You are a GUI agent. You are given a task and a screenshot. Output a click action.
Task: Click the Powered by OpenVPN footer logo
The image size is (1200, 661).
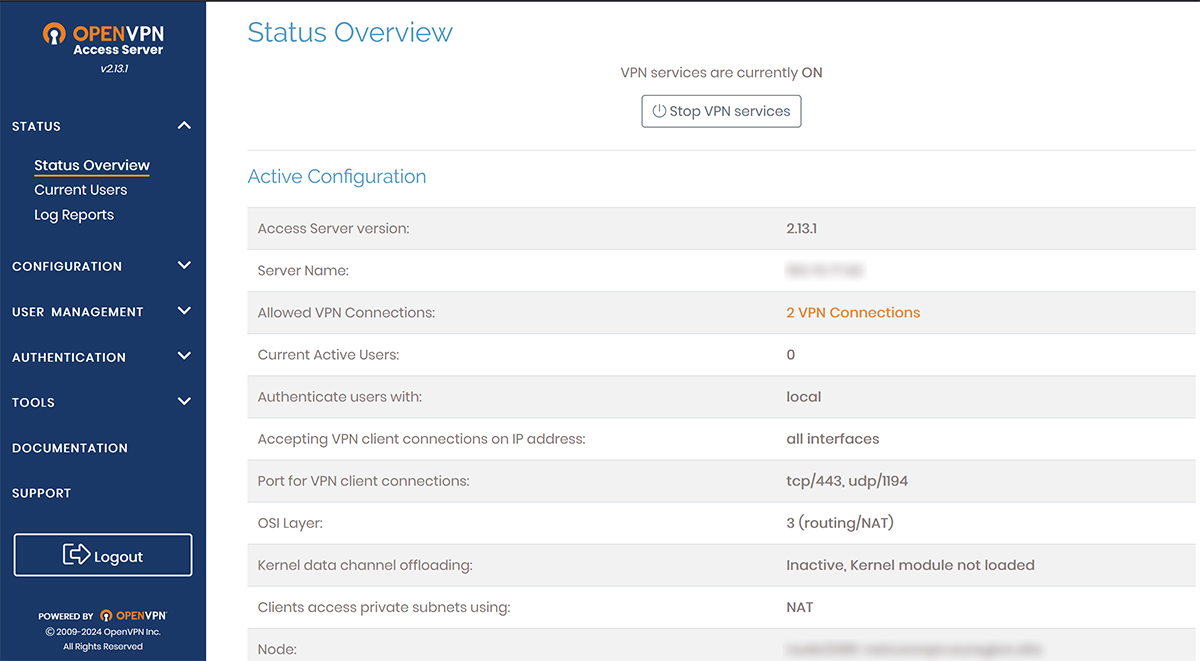pos(133,616)
